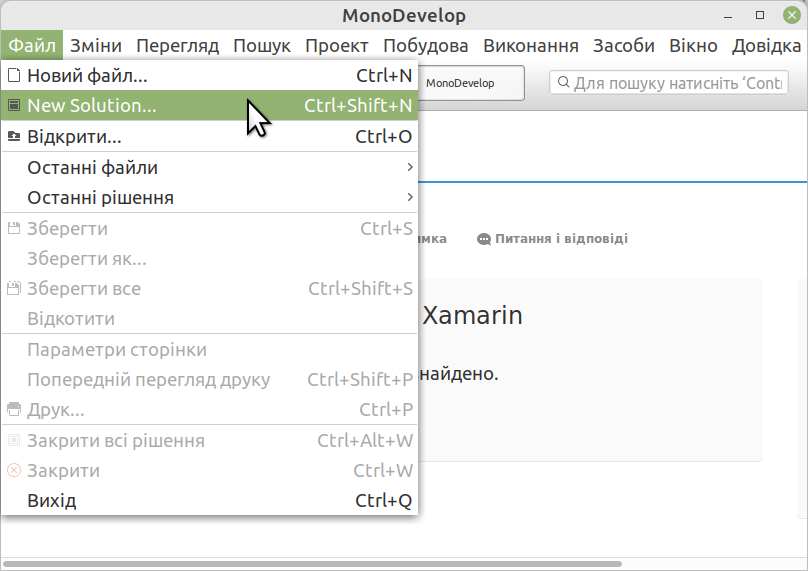Click the Xamarin heading text
The height and width of the screenshot is (571, 808).
(x=473, y=315)
